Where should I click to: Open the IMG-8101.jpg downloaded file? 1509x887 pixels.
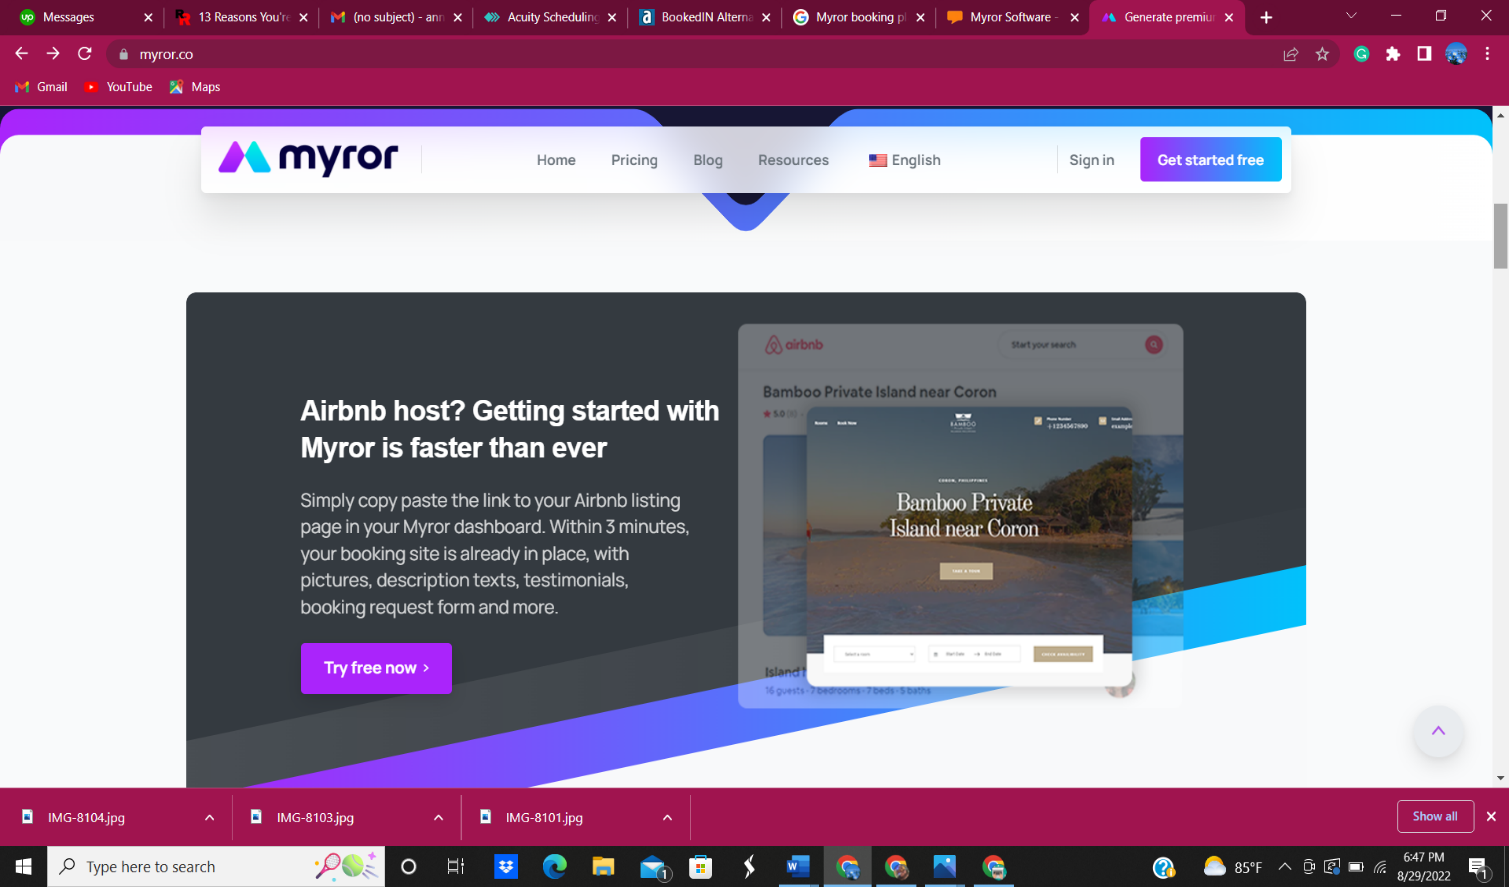(x=545, y=817)
